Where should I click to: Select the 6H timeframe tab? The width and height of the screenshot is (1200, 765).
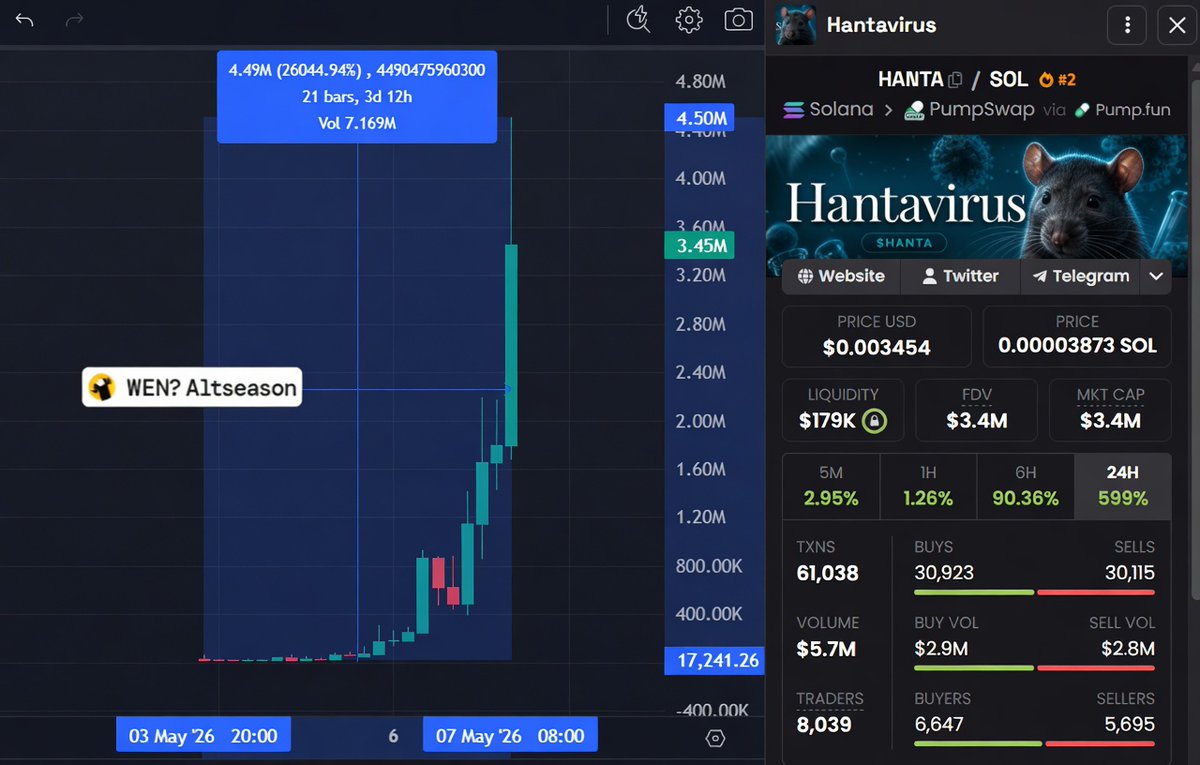1025,486
